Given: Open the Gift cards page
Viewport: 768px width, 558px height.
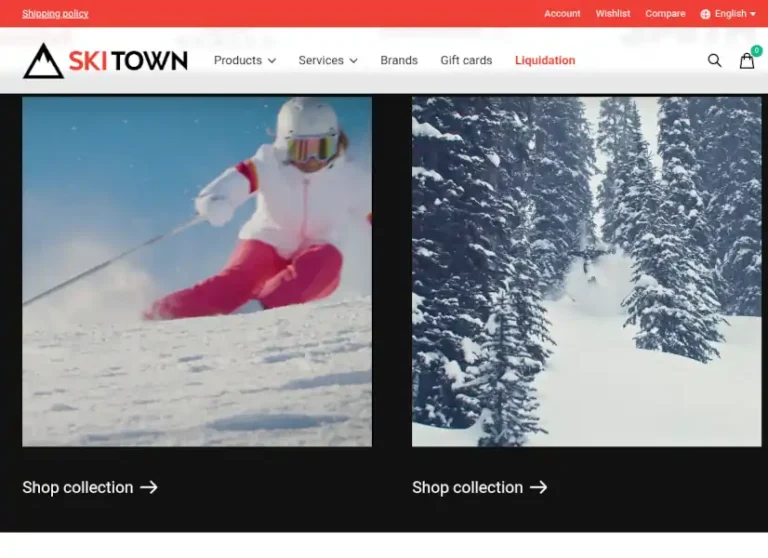Looking at the screenshot, I should point(466,60).
